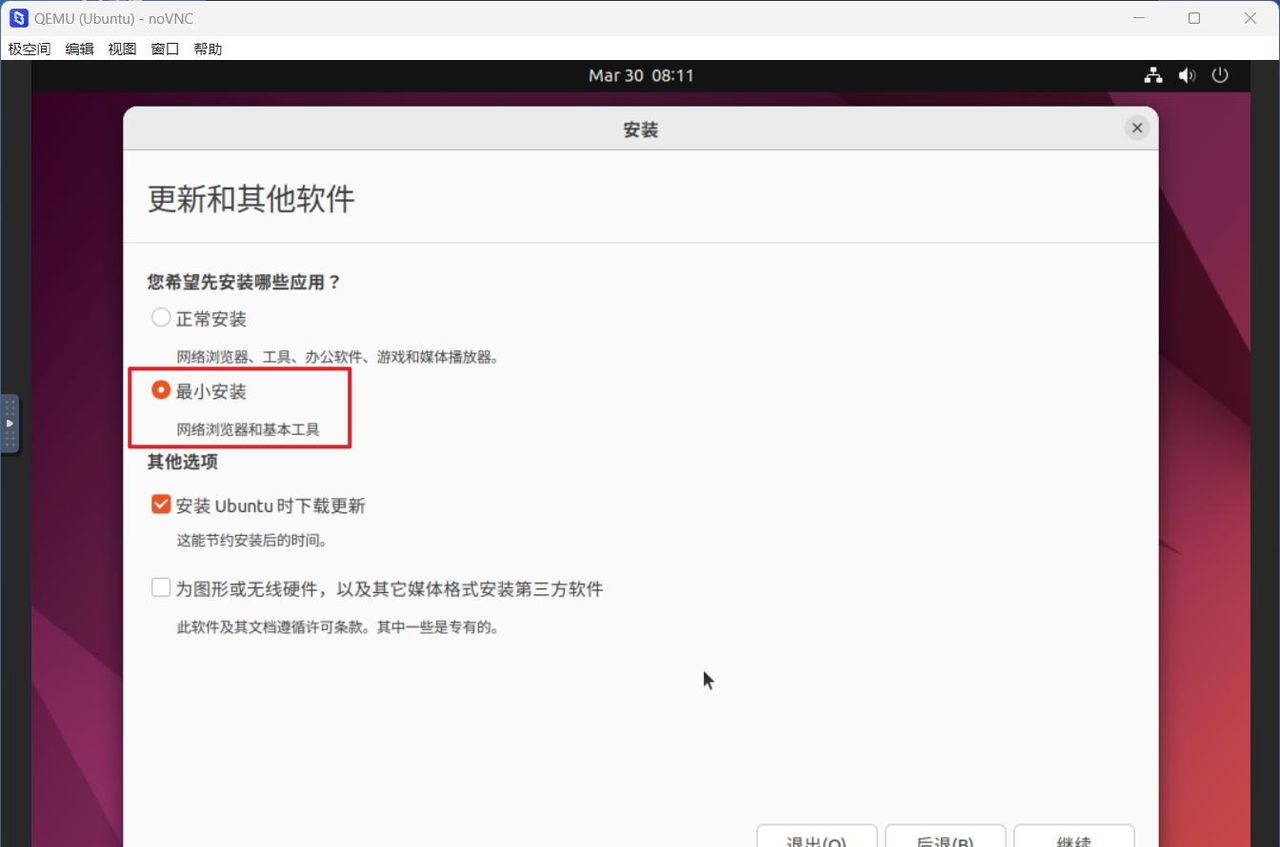
Task: Open the 编辑 menu
Action: pos(79,49)
